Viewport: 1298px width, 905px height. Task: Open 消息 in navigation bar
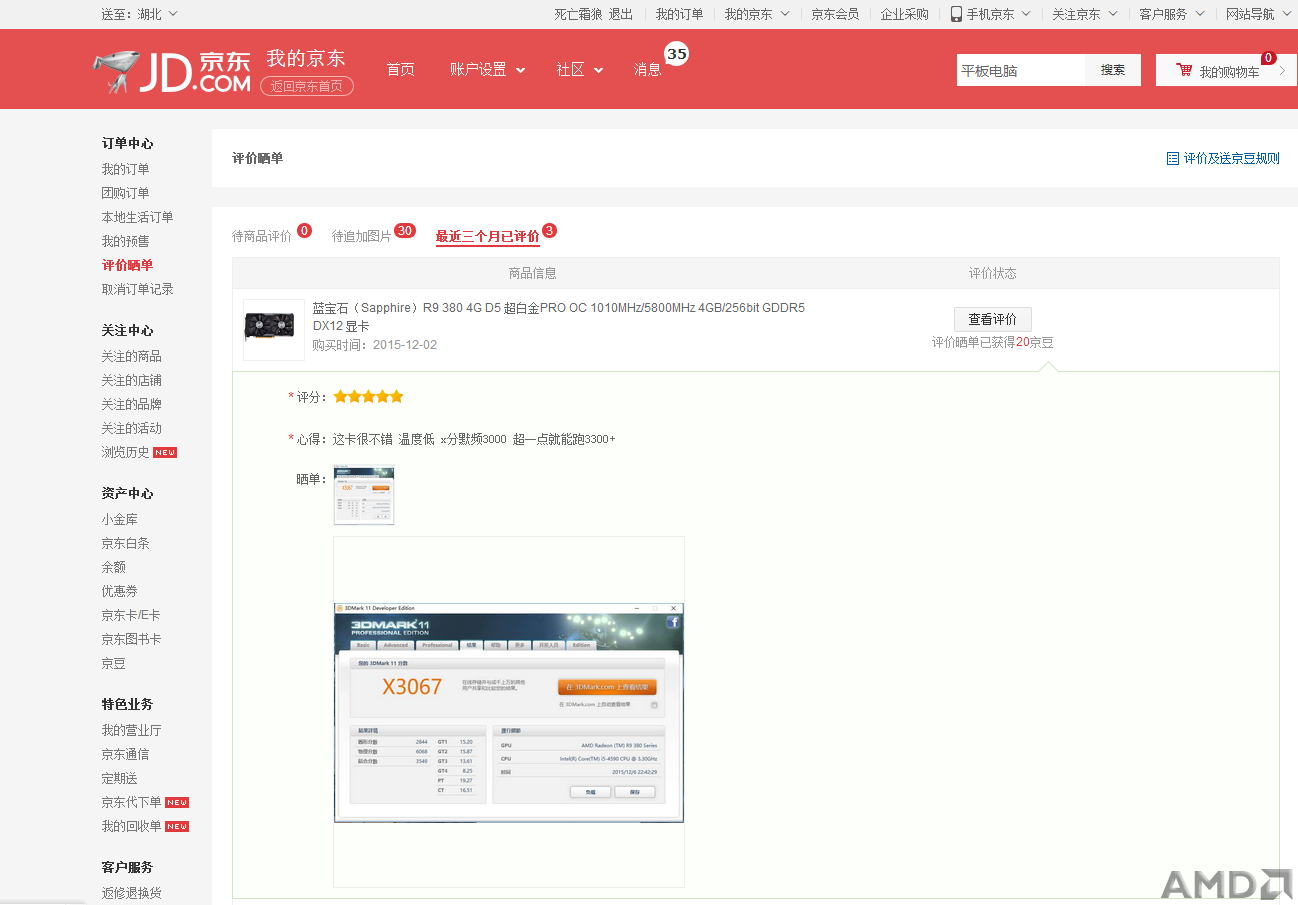click(x=647, y=69)
